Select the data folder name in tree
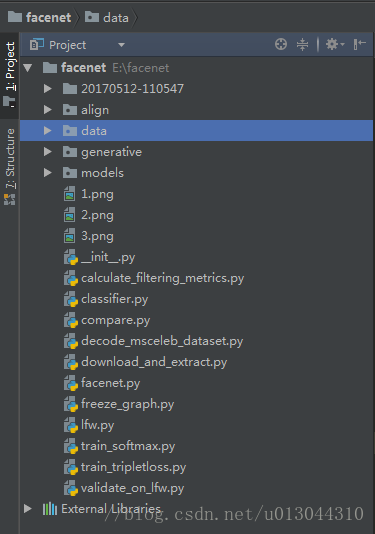This screenshot has width=375, height=534. tap(94, 131)
